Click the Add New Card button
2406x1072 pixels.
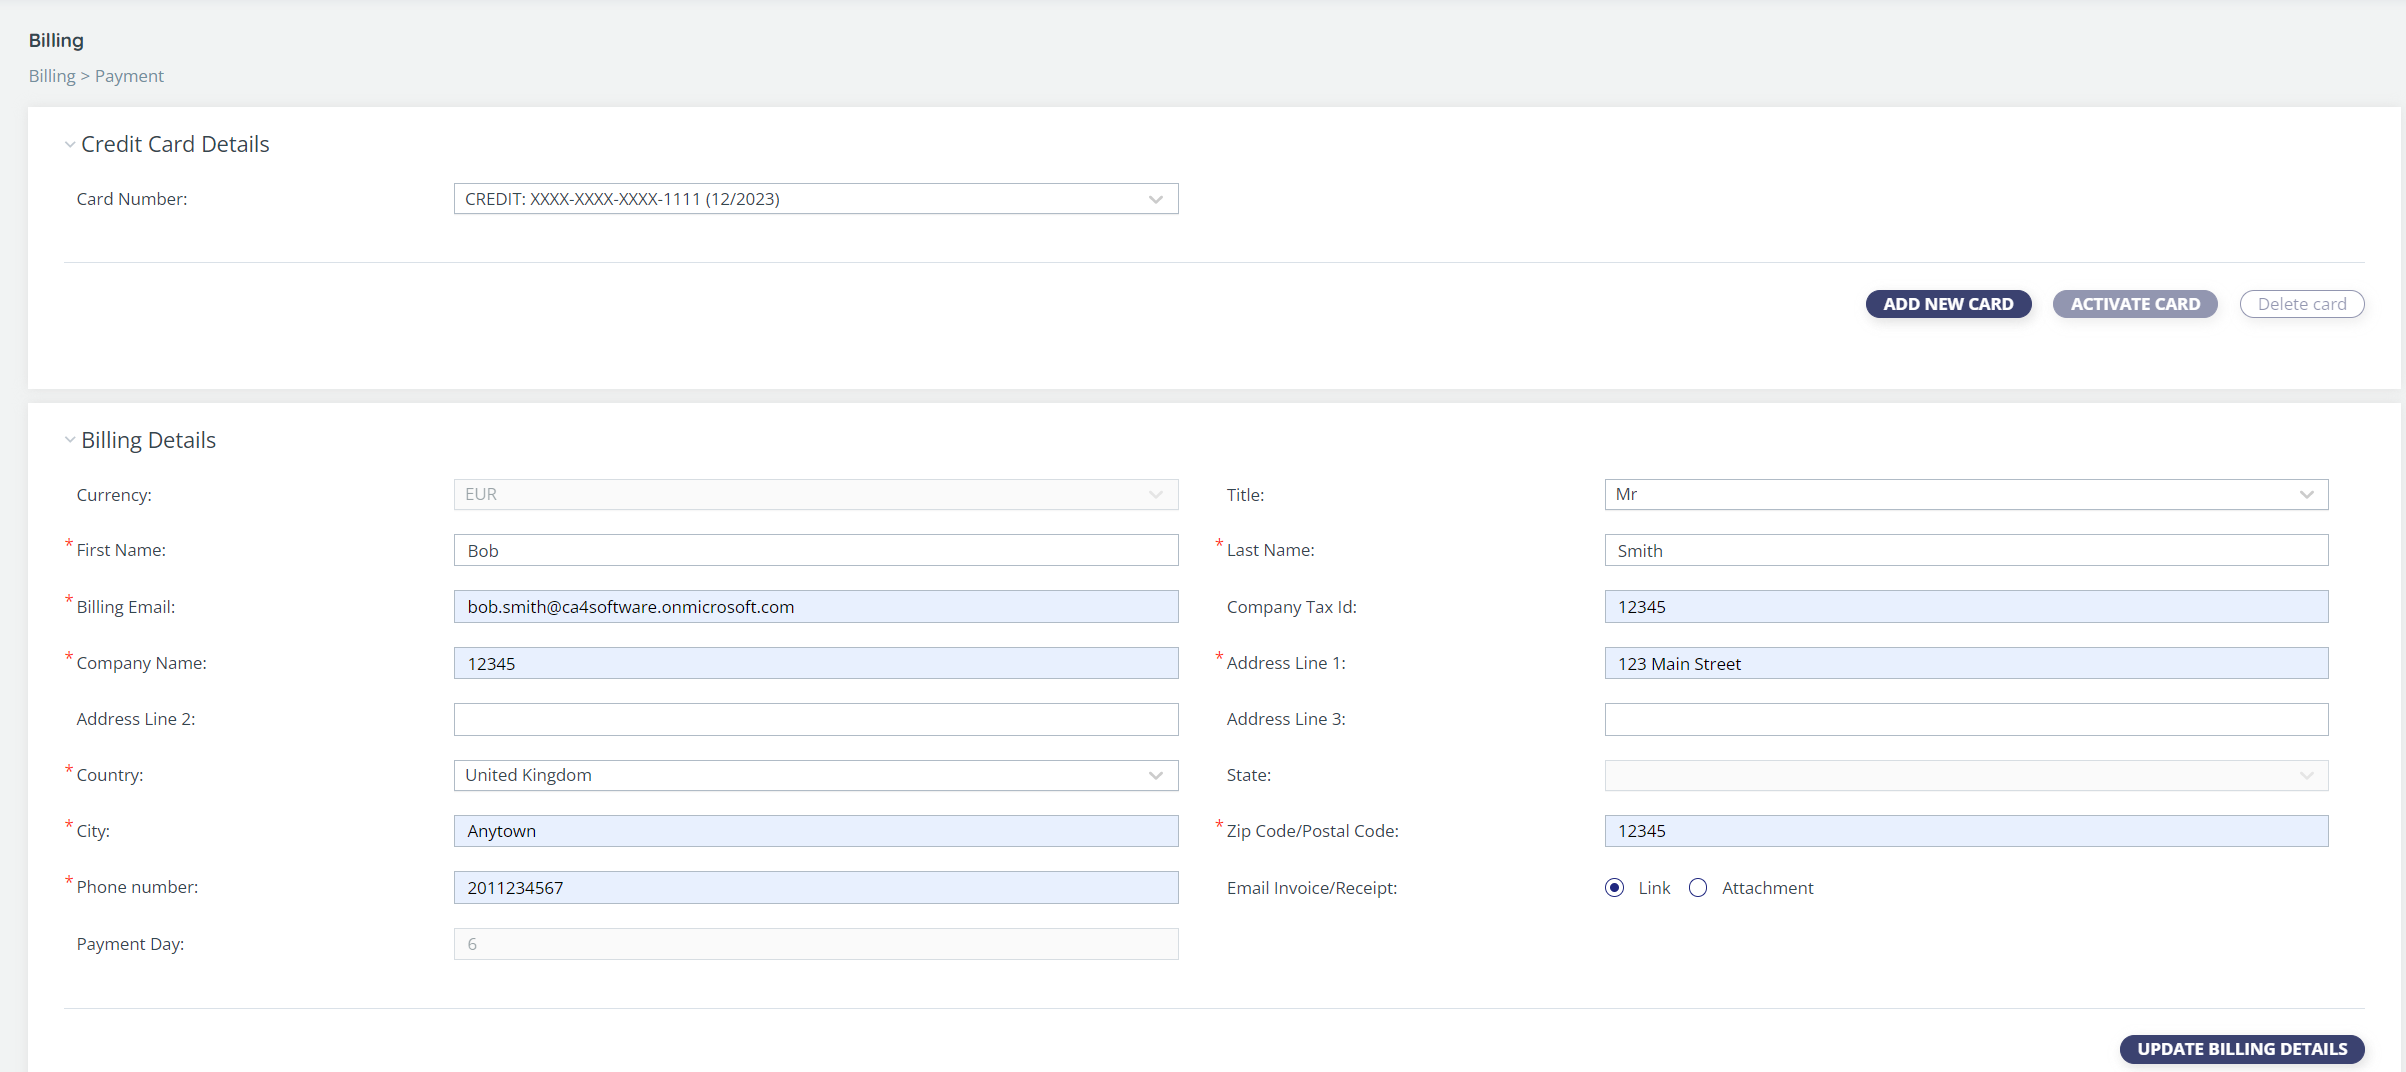(1947, 304)
